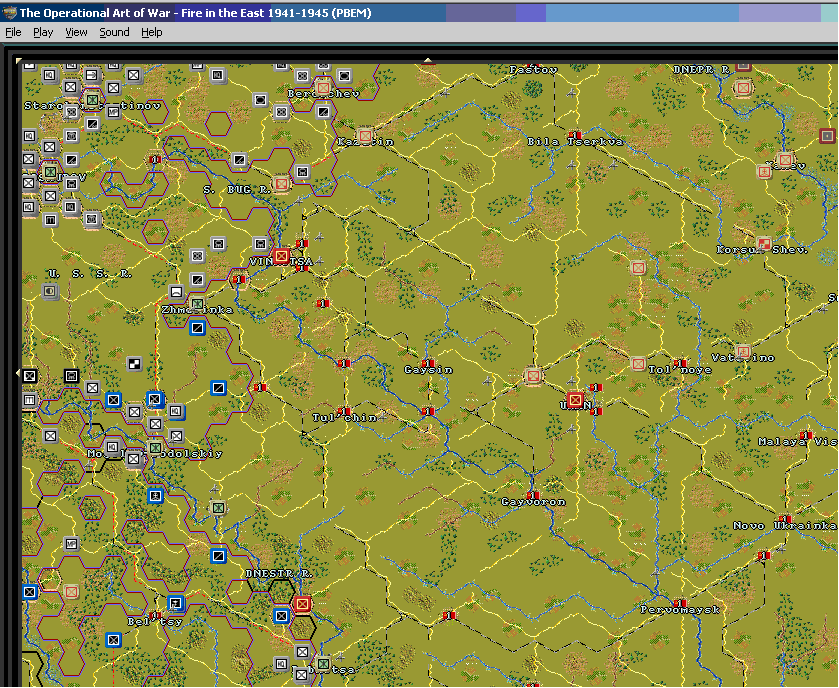Click the Bila Tserkva city label
839x688 pixels.
pos(575,142)
